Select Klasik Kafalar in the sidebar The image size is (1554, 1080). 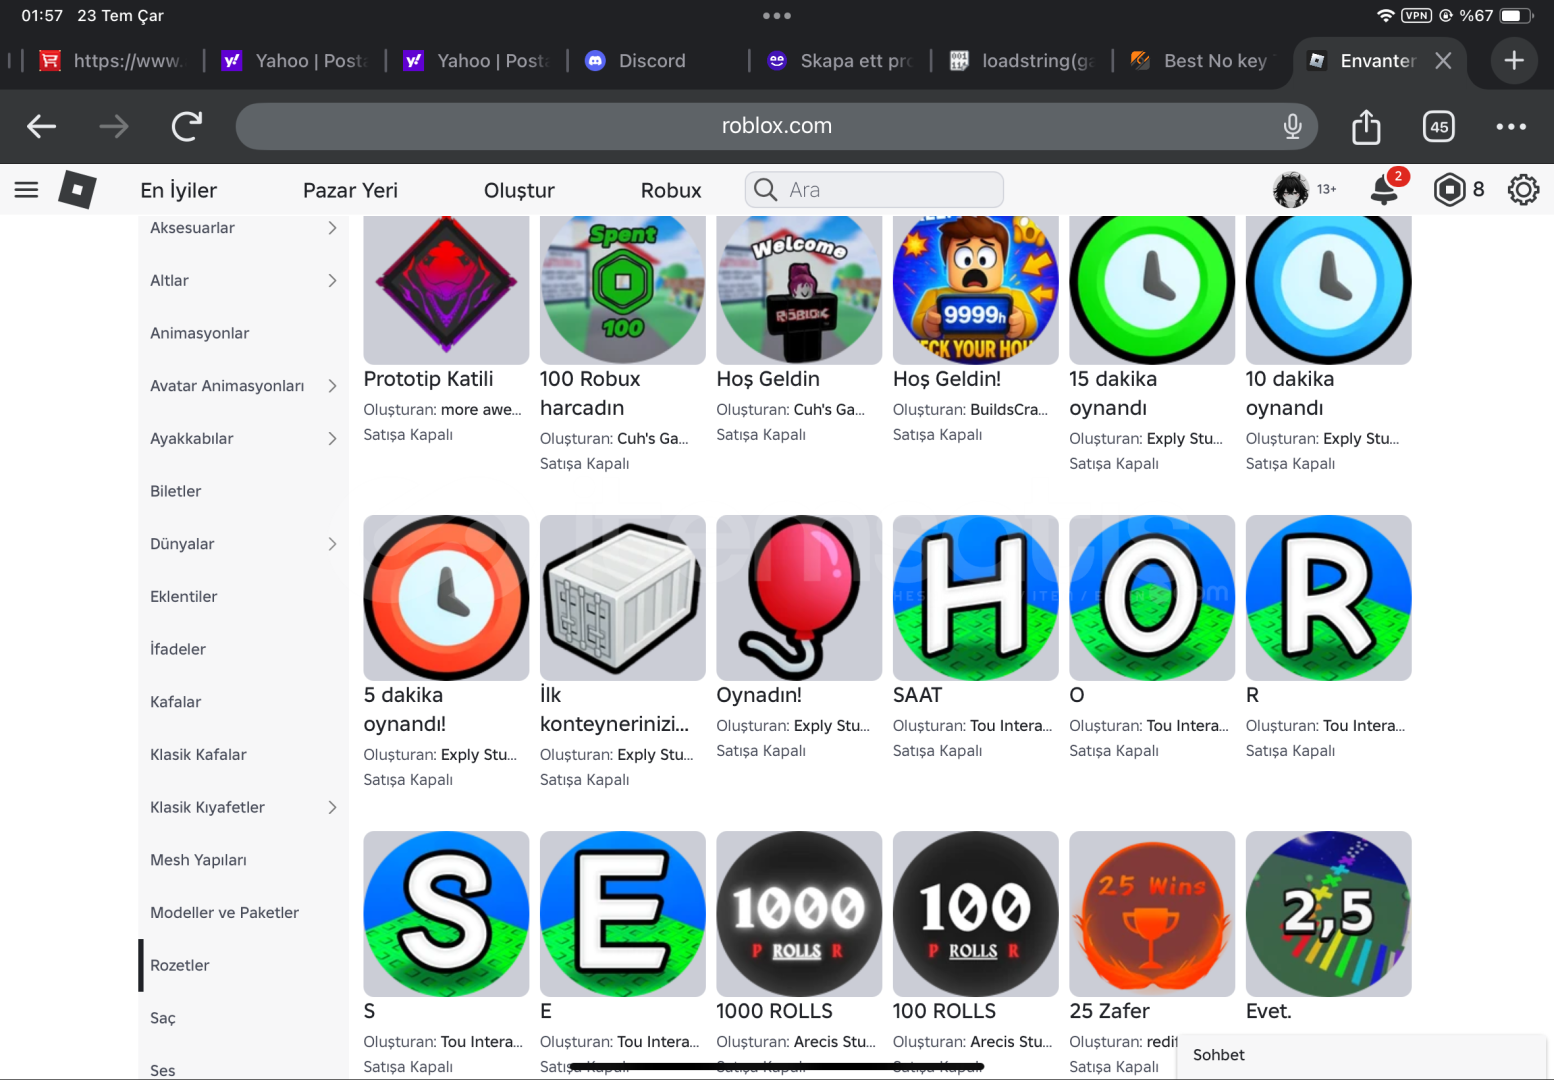coord(198,754)
